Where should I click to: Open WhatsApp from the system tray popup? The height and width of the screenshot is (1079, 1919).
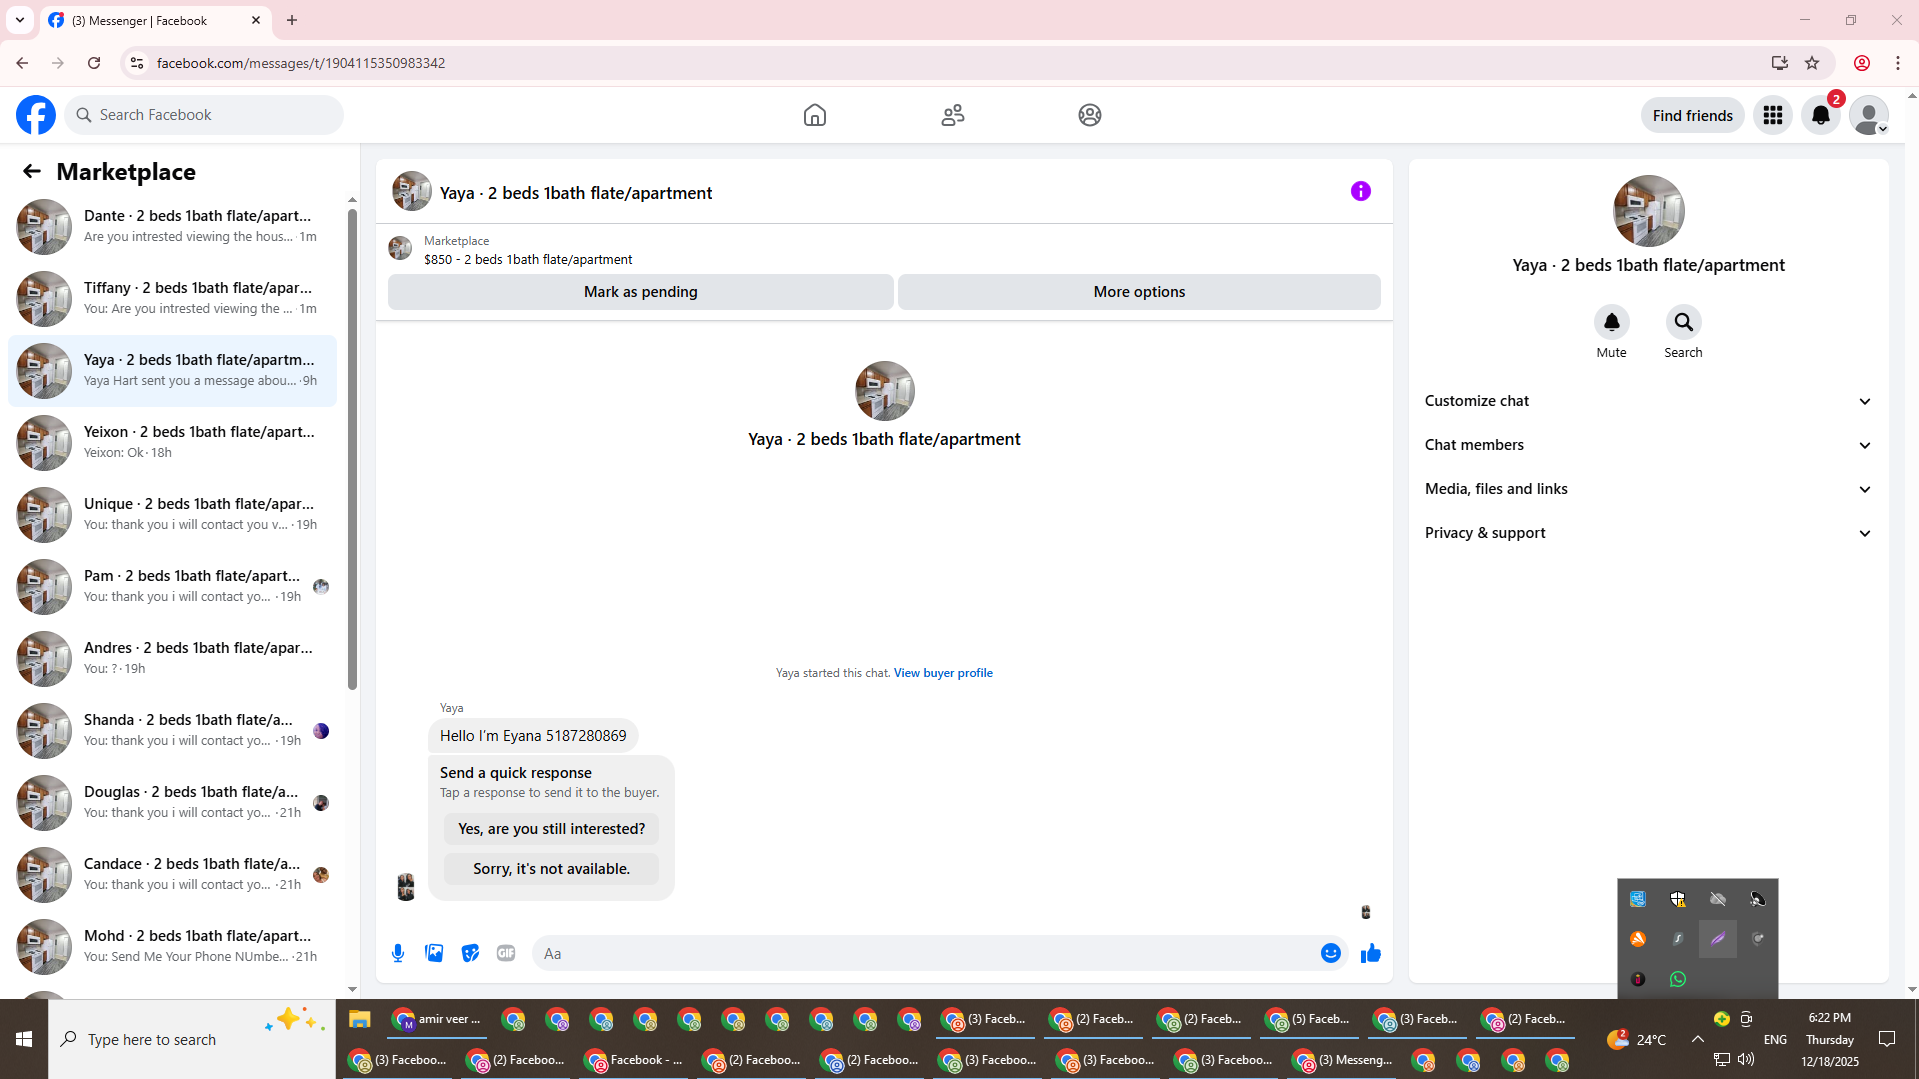pos(1678,979)
